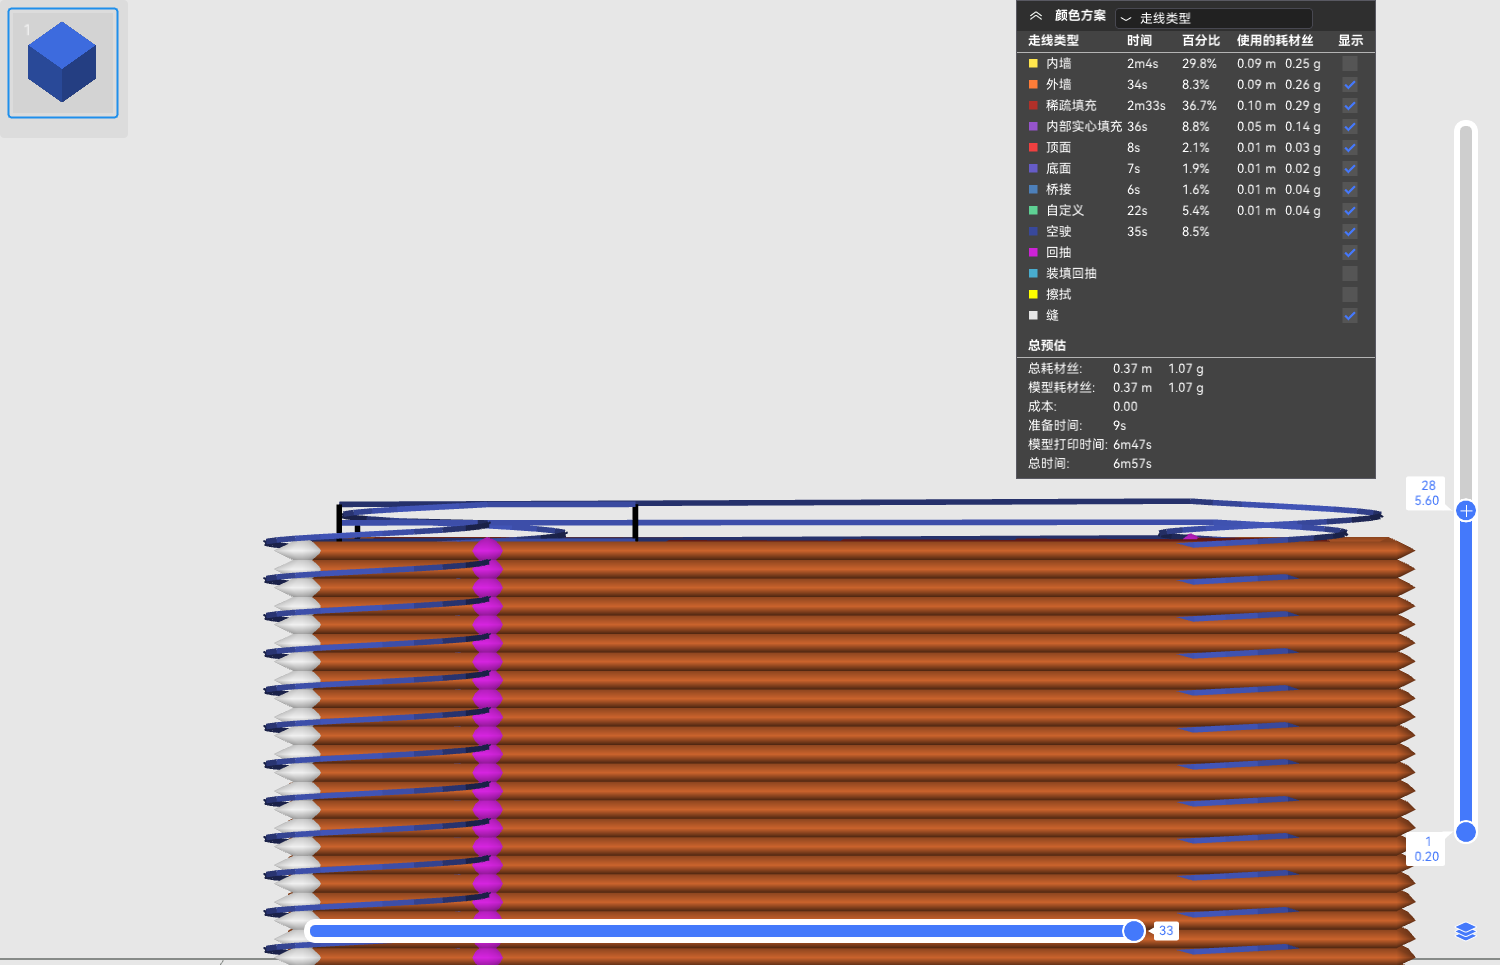Hide 回抽 retraction markers
This screenshot has height=965, width=1500.
(1350, 253)
